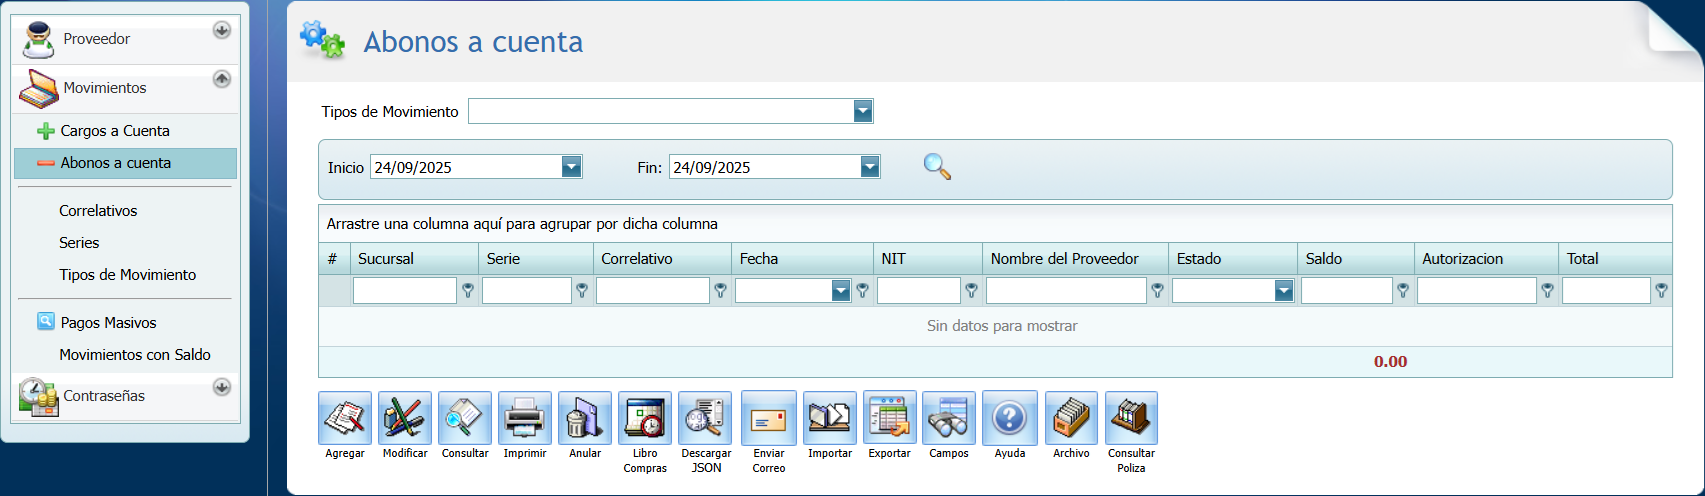Click the Exportar icon
This screenshot has height=496, width=1705.
889,418
